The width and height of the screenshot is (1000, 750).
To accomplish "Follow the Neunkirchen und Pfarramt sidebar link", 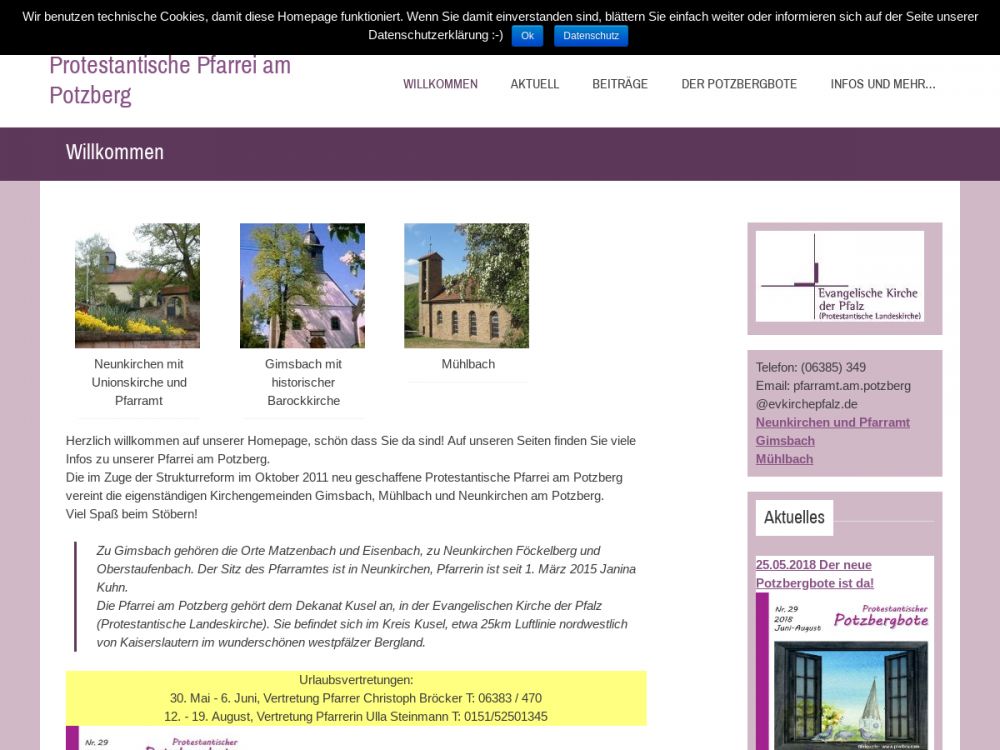I will coord(832,422).
